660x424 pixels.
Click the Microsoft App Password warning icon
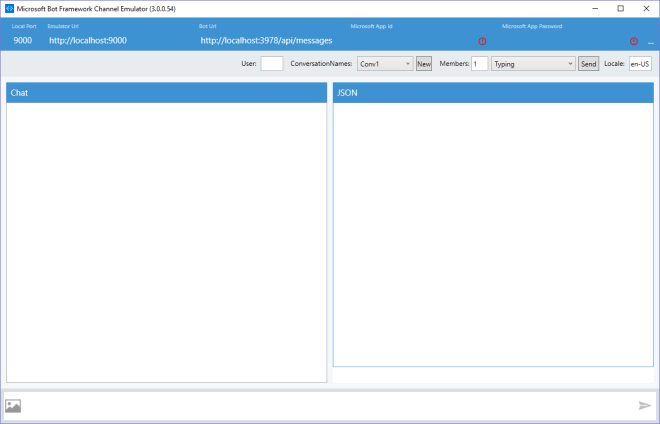pyautogui.click(x=633, y=41)
